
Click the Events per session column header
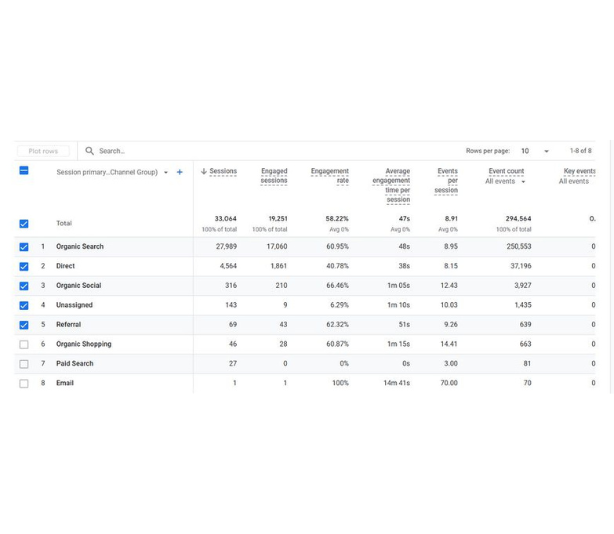coord(447,180)
